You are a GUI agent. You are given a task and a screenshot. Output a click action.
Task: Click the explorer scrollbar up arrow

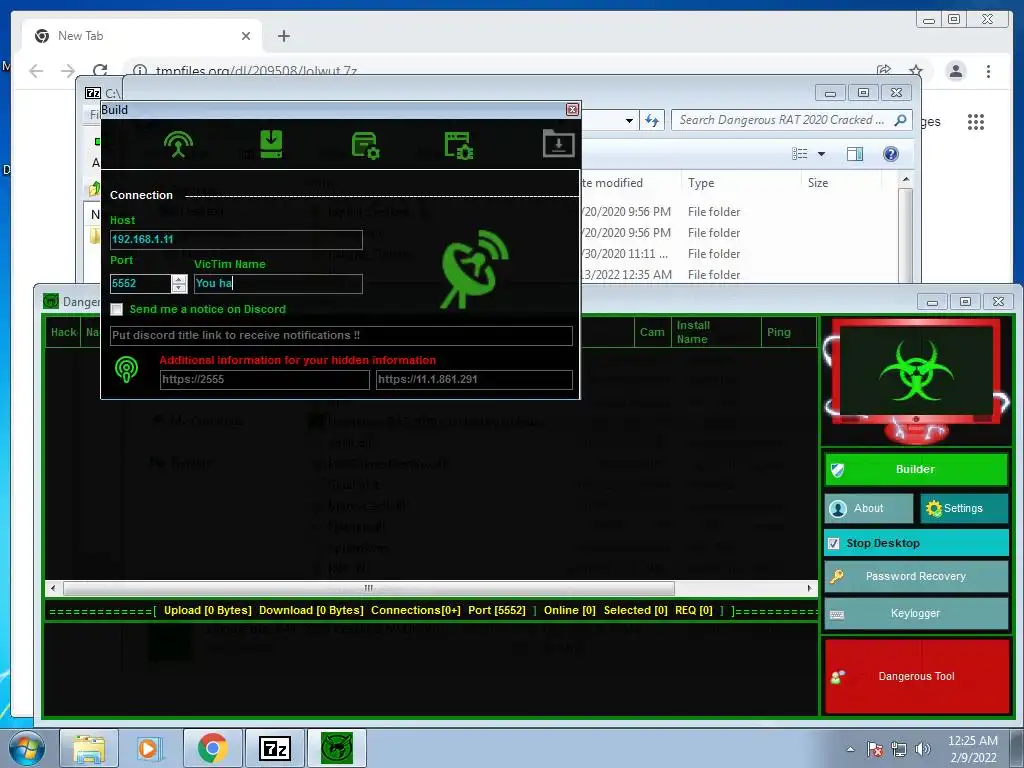pos(906,179)
